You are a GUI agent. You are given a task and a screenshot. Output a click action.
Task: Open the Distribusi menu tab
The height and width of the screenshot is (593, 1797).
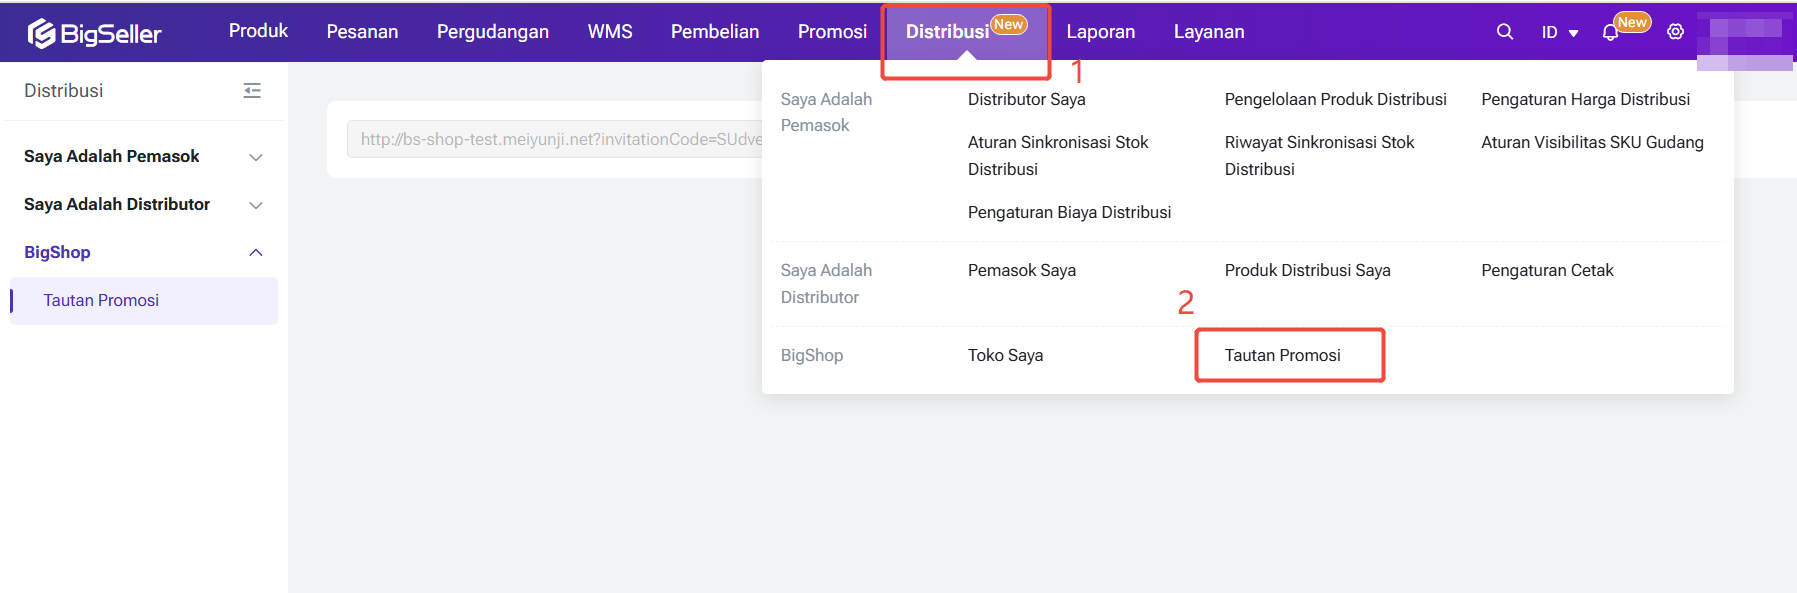pyautogui.click(x=947, y=32)
